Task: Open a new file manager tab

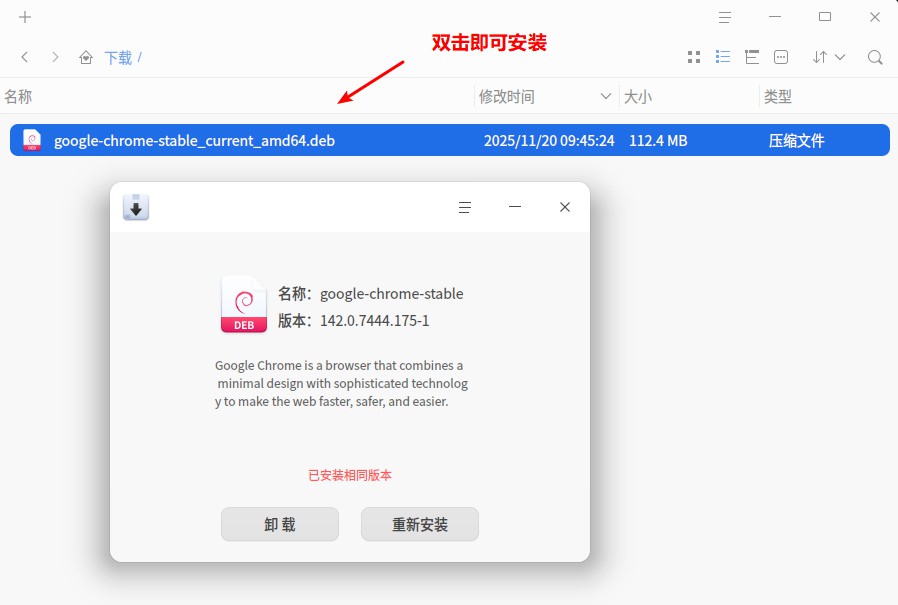Action: [25, 17]
